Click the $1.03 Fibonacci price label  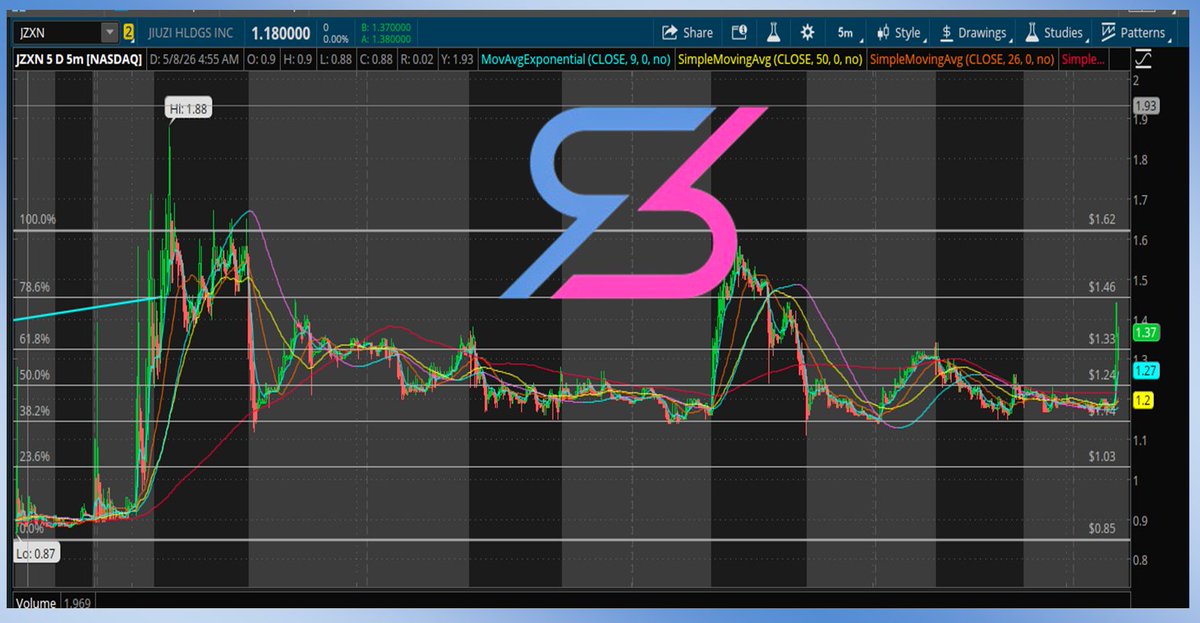click(1102, 457)
